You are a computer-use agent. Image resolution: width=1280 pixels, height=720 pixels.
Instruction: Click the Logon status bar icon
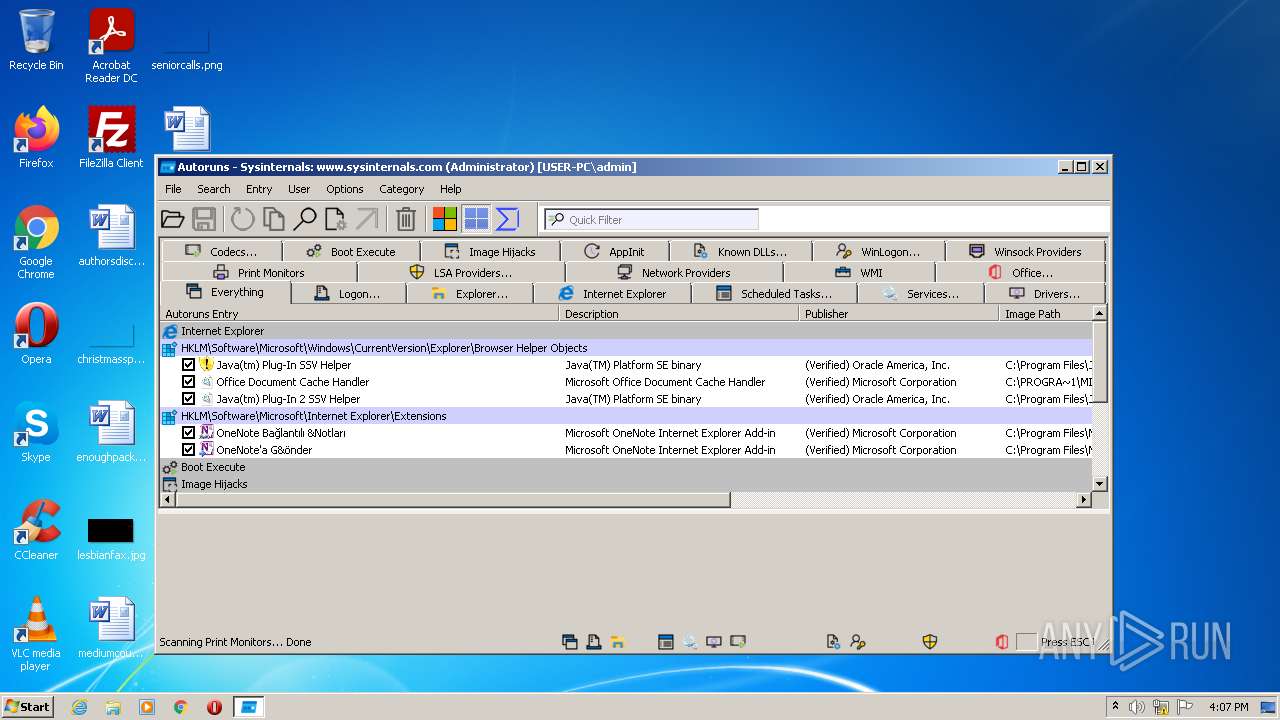[x=593, y=642]
